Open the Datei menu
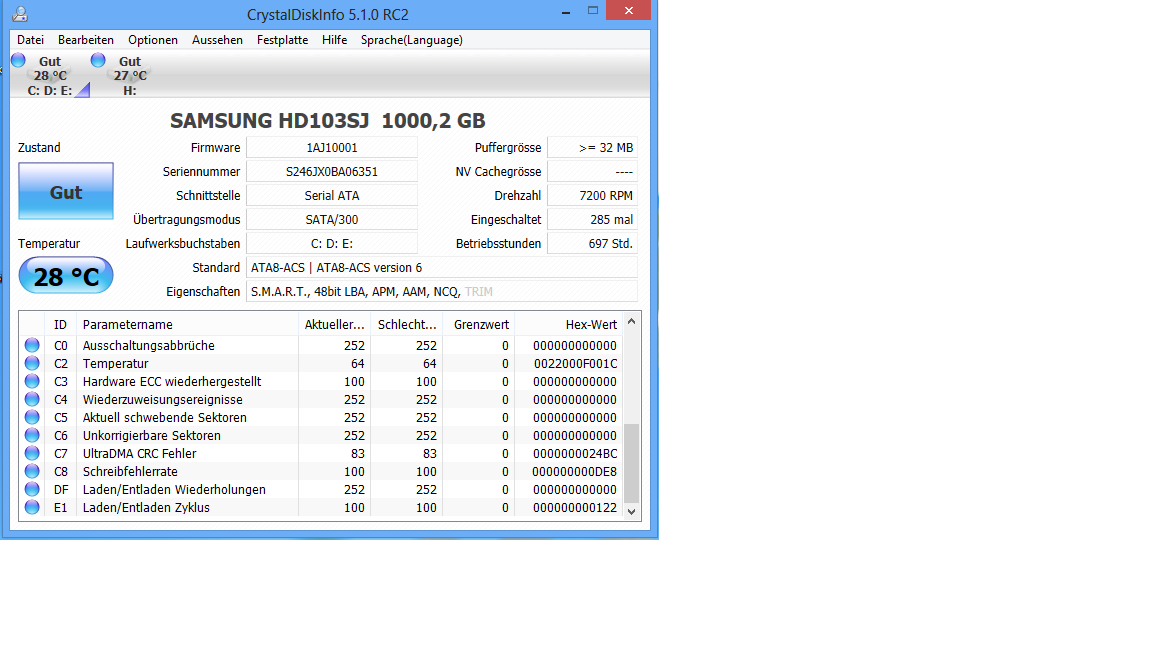This screenshot has width=1152, height=648. pyautogui.click(x=30, y=40)
